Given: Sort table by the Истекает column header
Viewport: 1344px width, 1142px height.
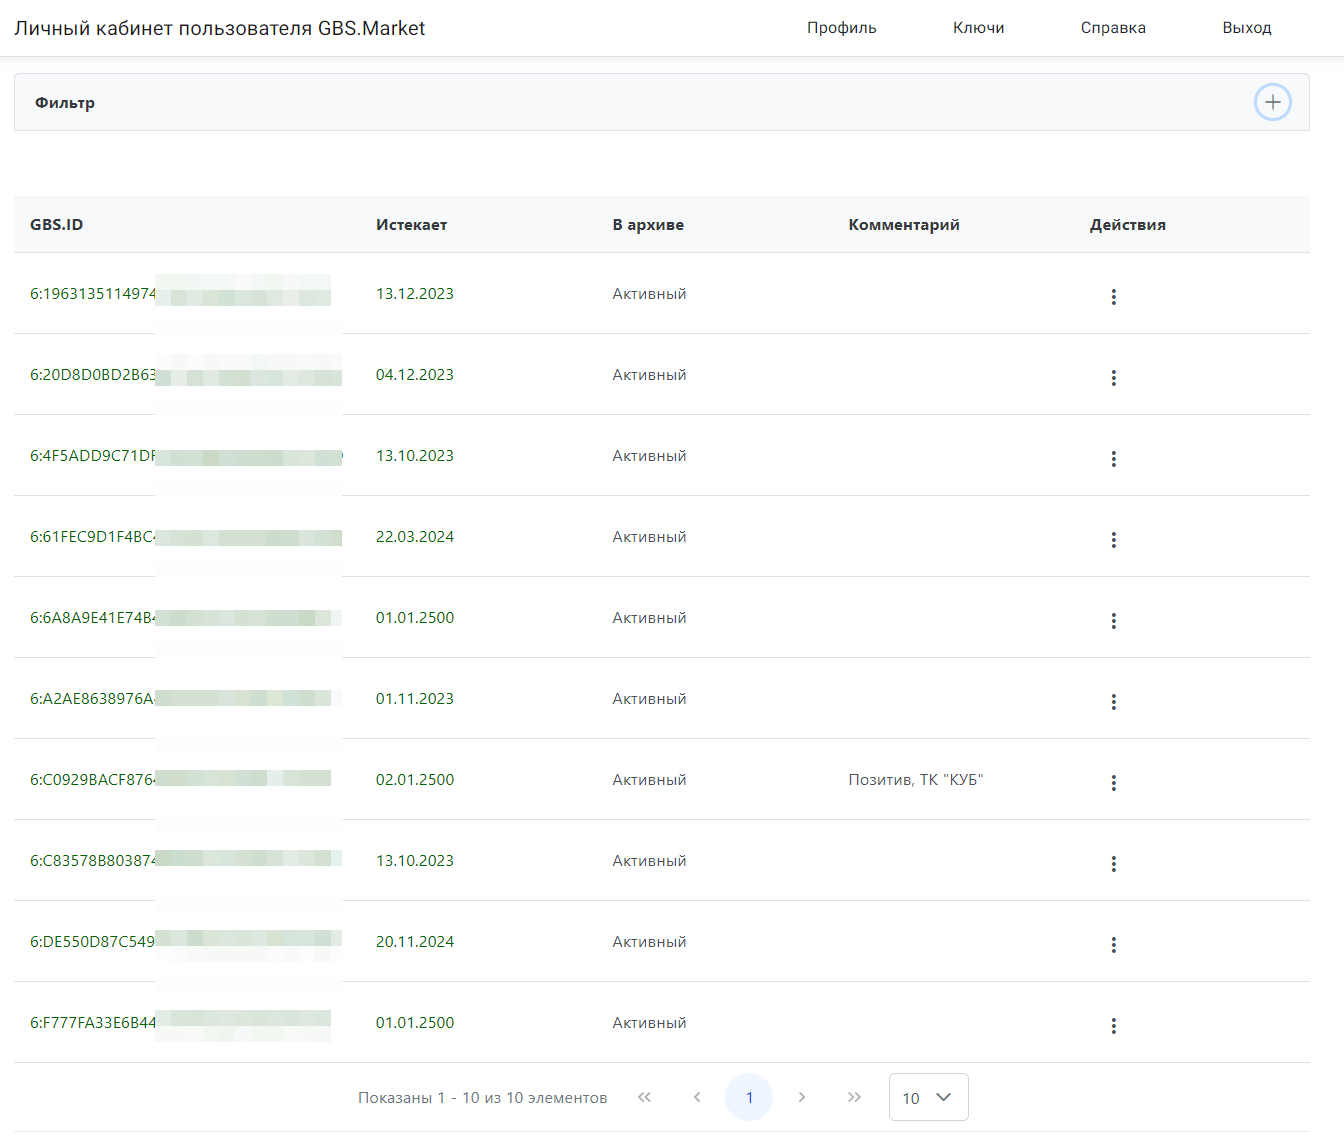Looking at the screenshot, I should click(x=411, y=225).
